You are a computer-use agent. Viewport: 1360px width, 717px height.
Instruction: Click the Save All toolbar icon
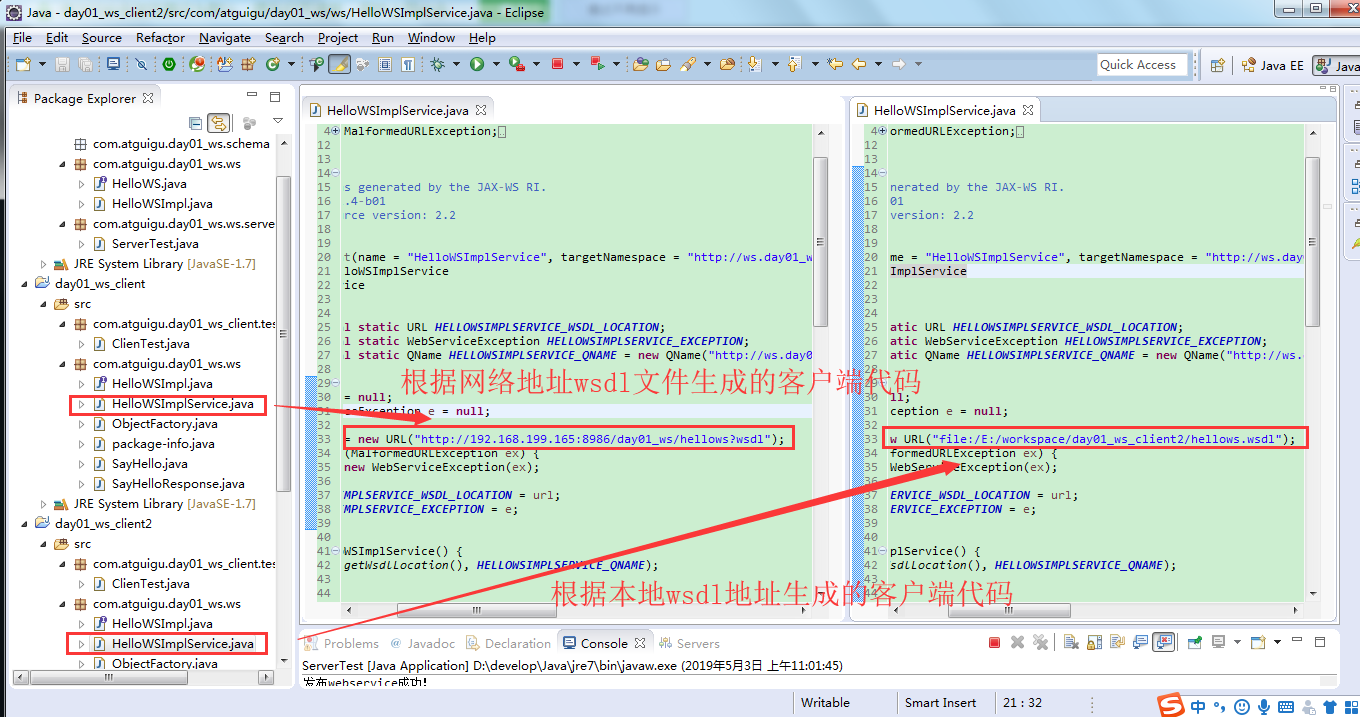tap(86, 64)
